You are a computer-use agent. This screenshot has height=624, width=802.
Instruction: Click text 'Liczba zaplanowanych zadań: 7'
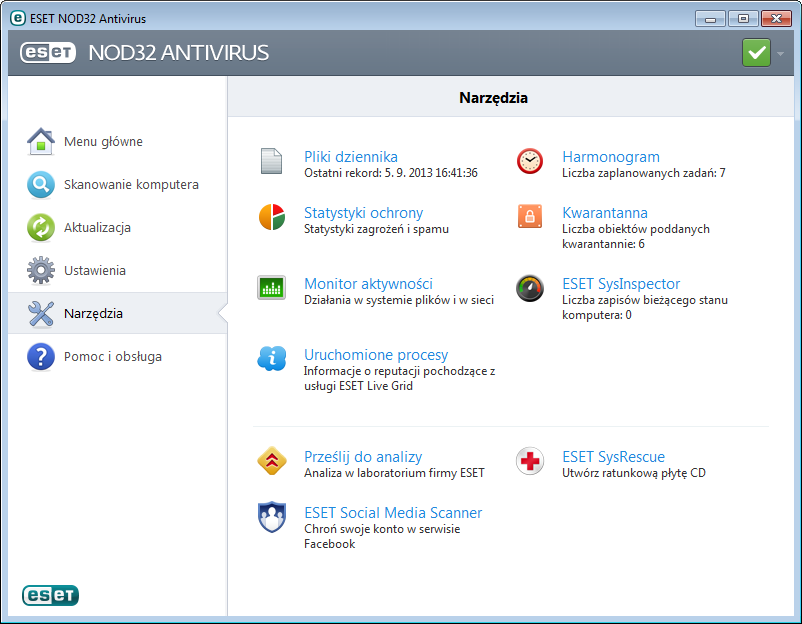pos(643,173)
